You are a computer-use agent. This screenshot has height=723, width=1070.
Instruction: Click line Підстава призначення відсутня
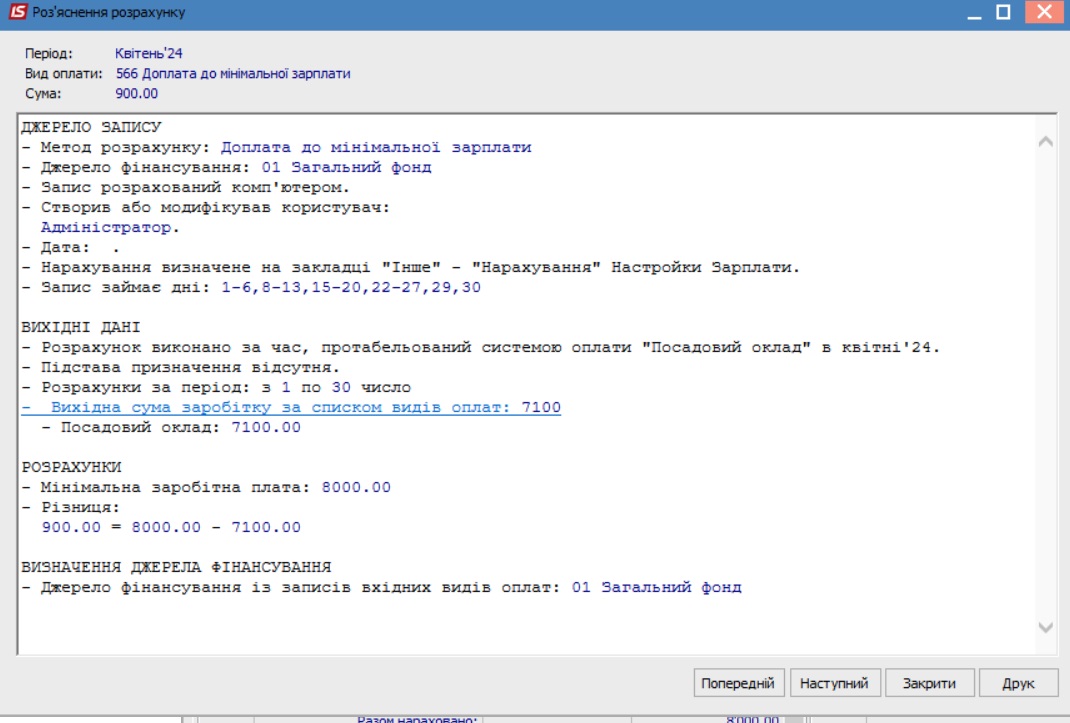click(x=181, y=367)
